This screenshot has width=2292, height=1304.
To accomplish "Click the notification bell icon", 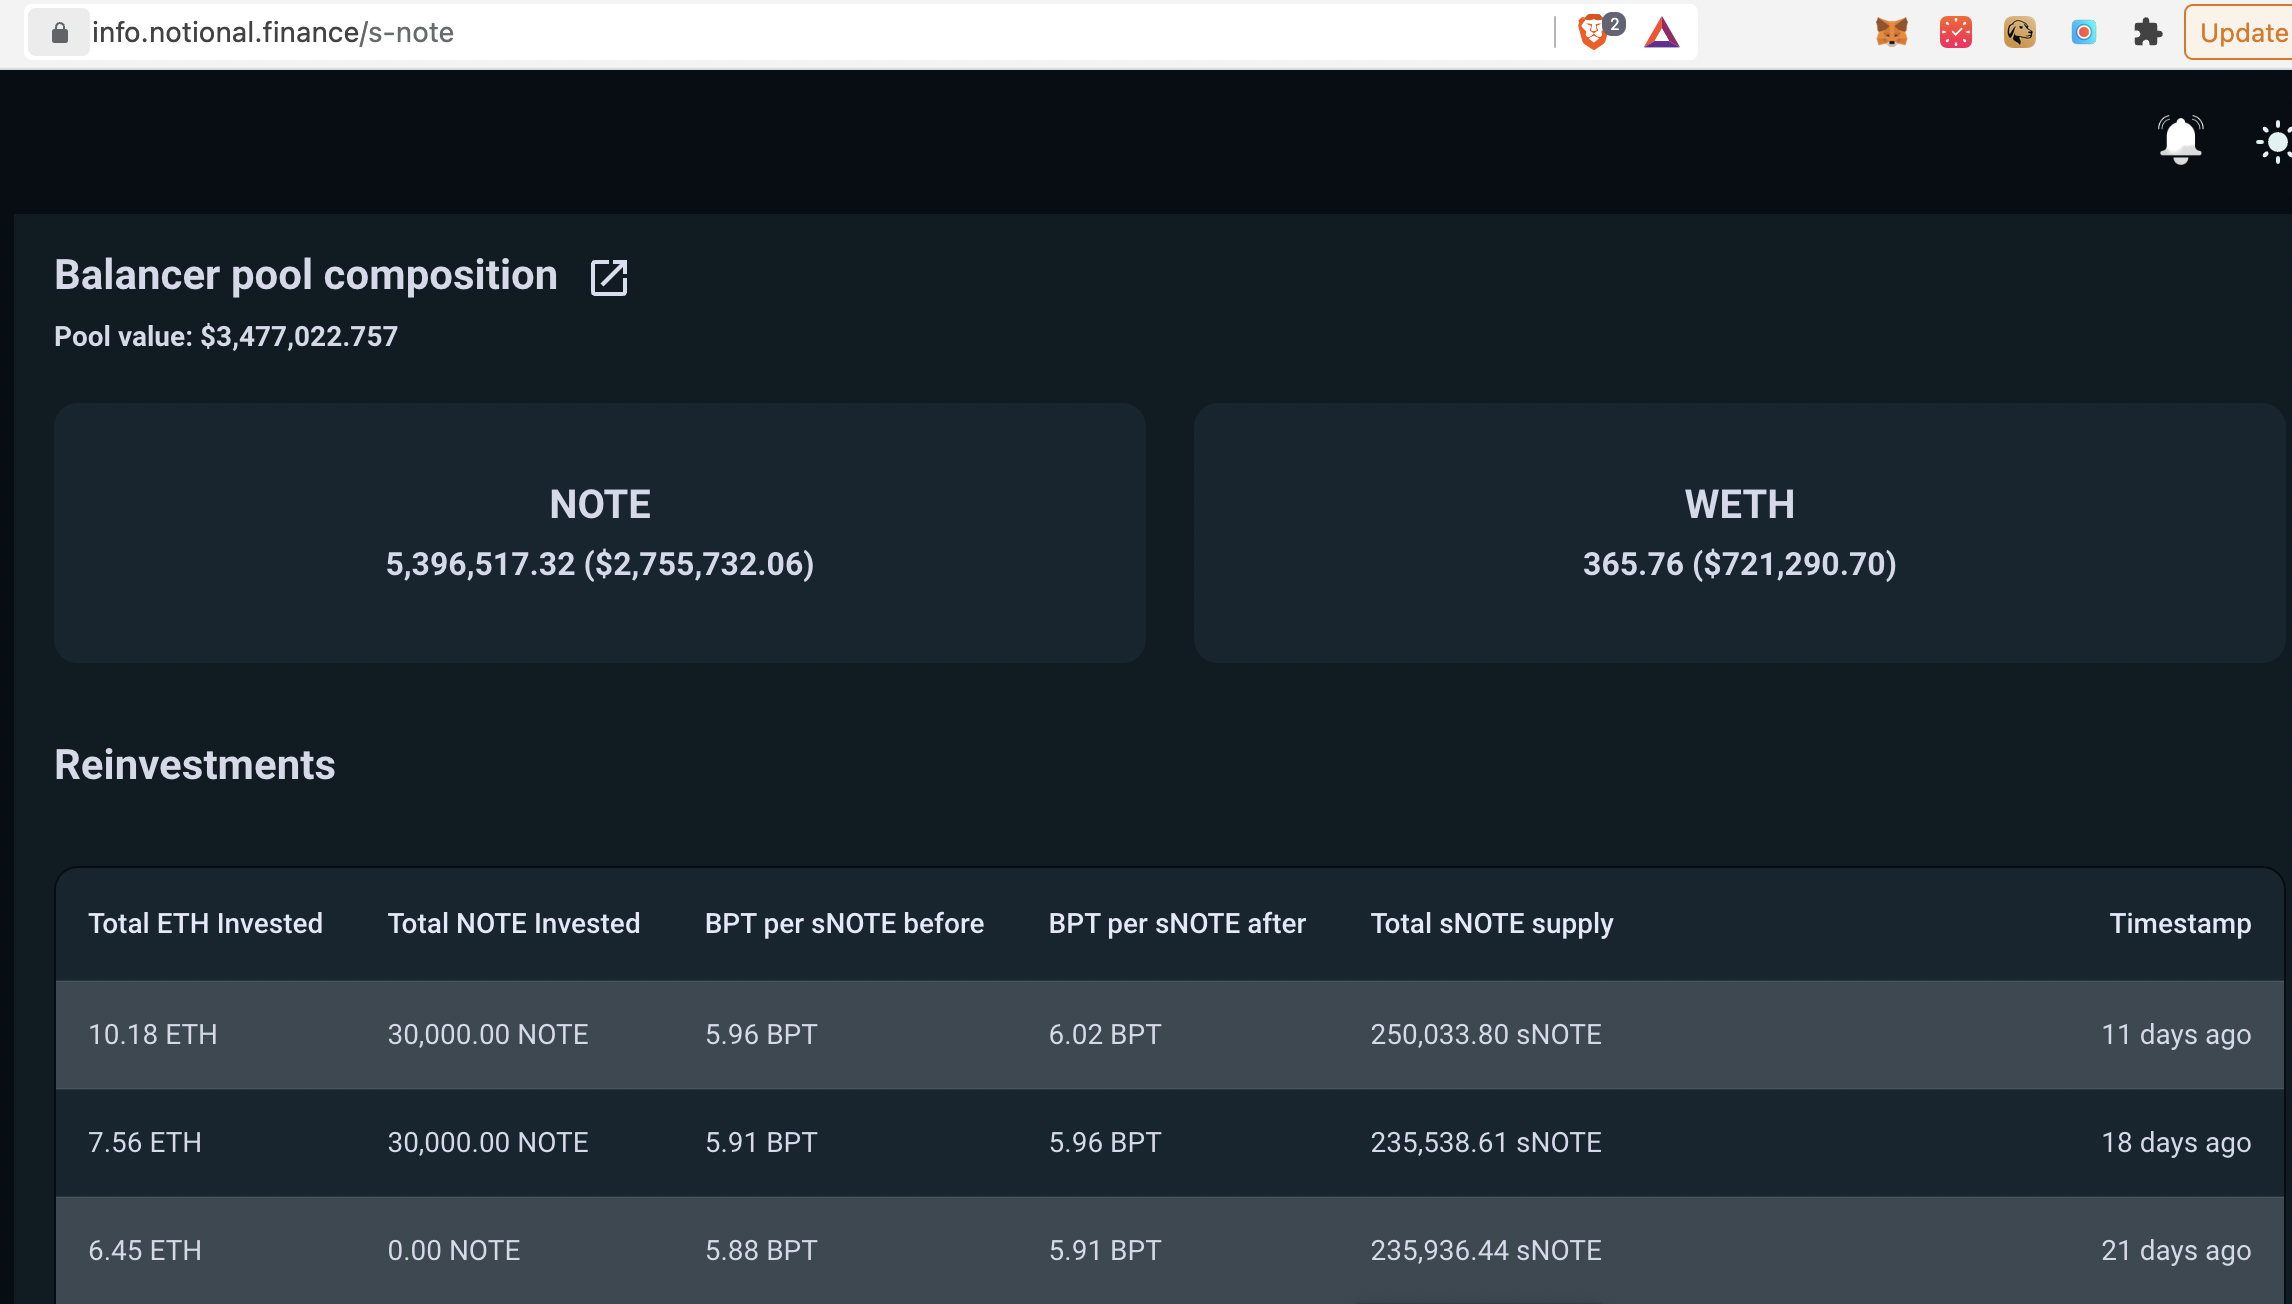I will [2180, 140].
